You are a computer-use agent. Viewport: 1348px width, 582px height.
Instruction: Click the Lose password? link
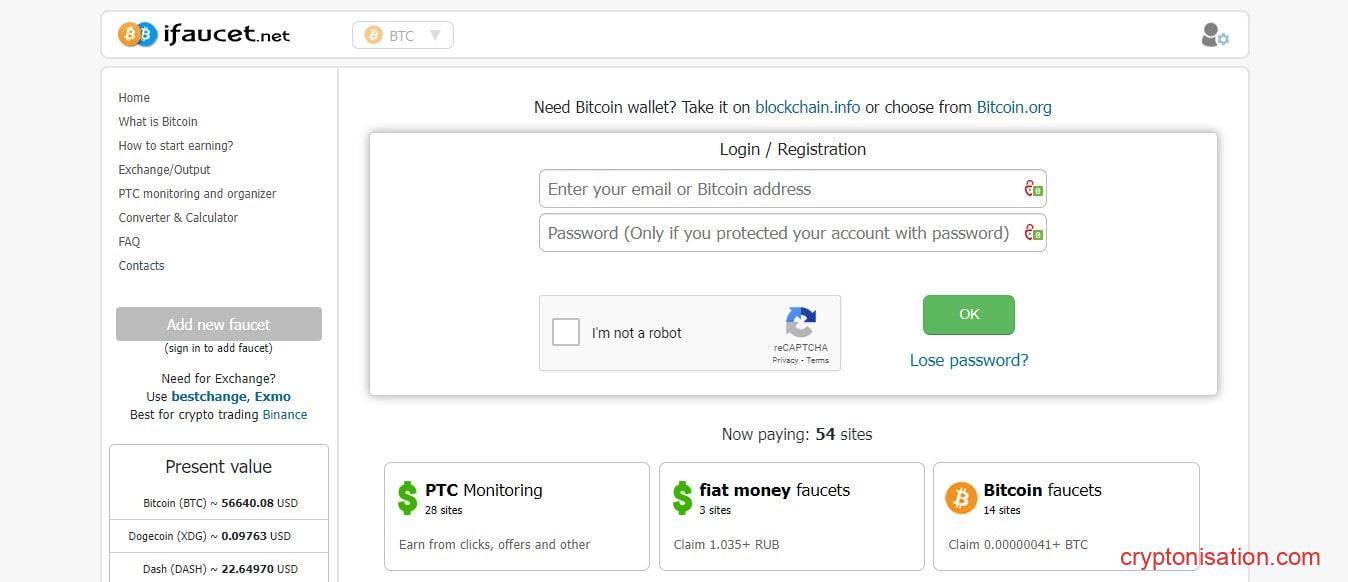(x=968, y=360)
